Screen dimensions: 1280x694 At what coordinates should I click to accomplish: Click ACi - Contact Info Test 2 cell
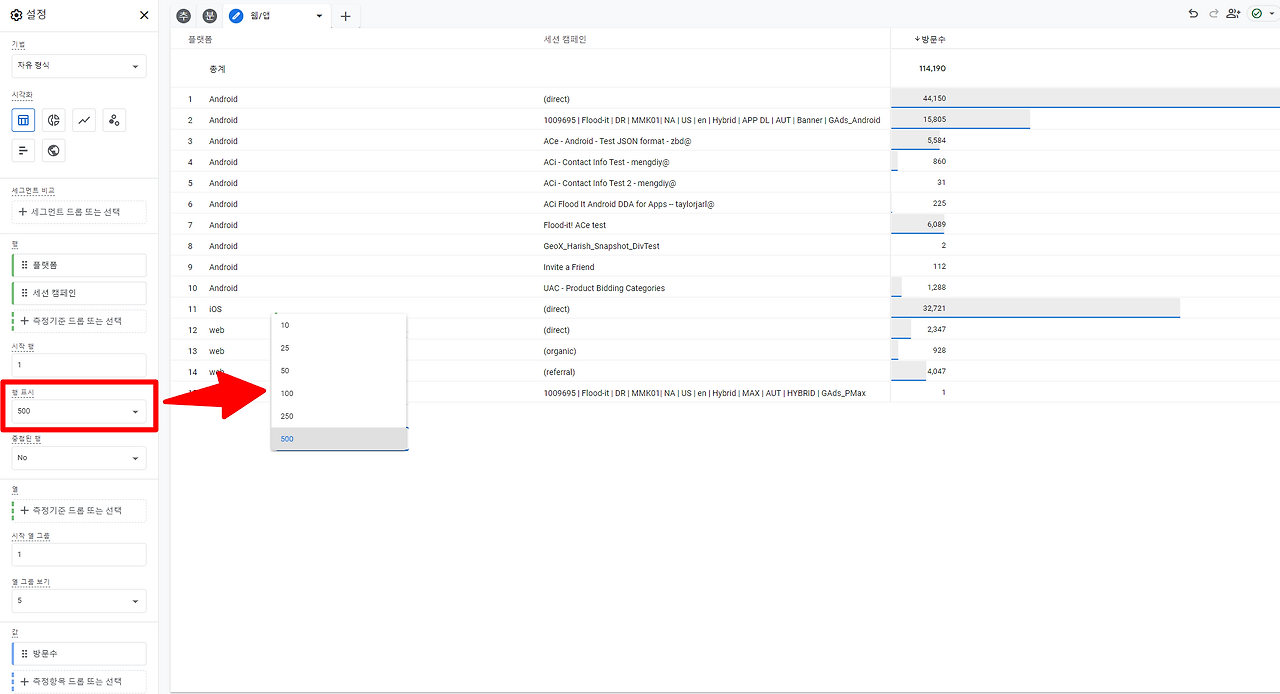click(x=609, y=183)
